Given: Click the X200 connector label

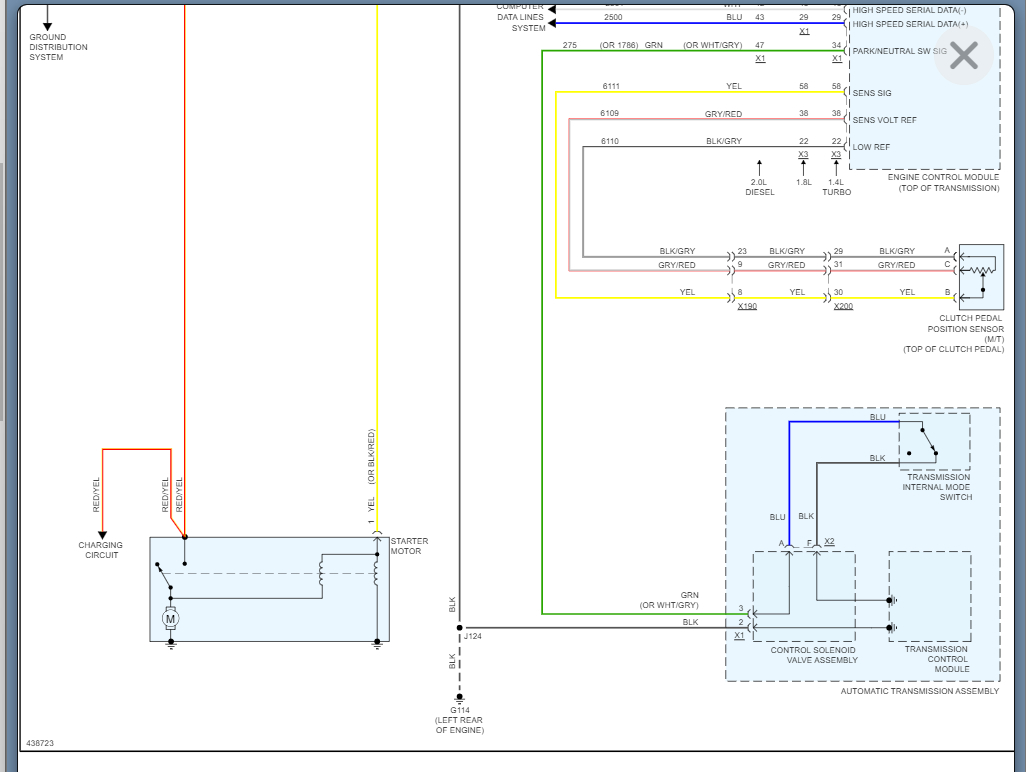Looking at the screenshot, I should [x=843, y=306].
